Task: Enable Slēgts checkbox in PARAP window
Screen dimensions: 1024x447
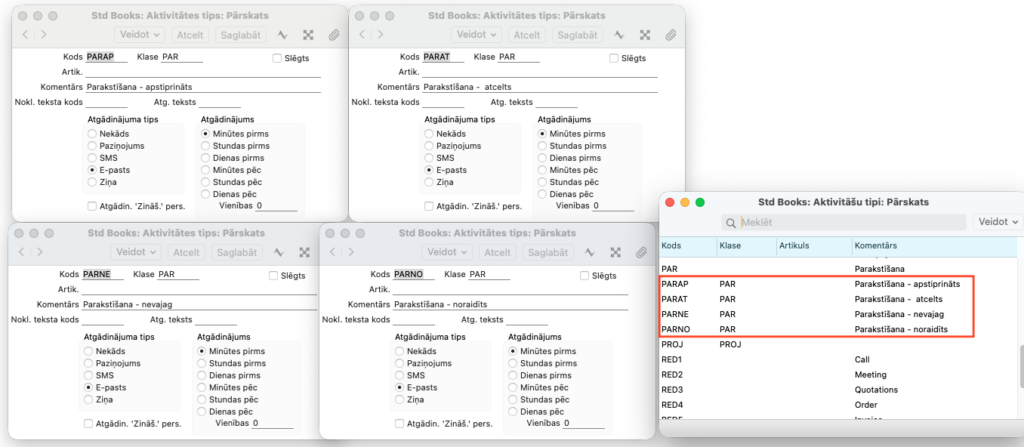Action: pos(278,59)
